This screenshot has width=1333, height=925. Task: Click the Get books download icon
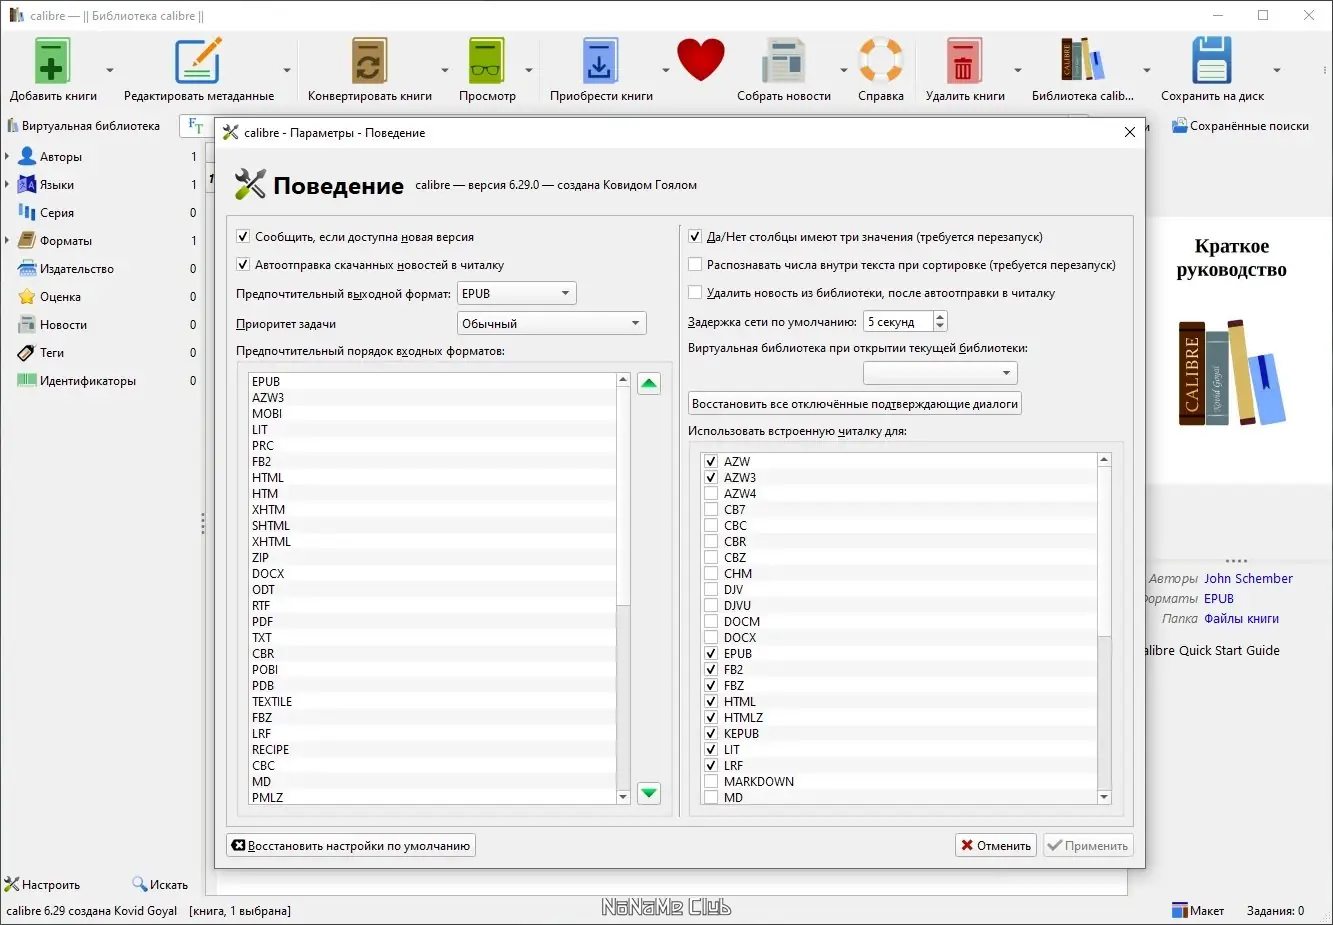click(600, 61)
